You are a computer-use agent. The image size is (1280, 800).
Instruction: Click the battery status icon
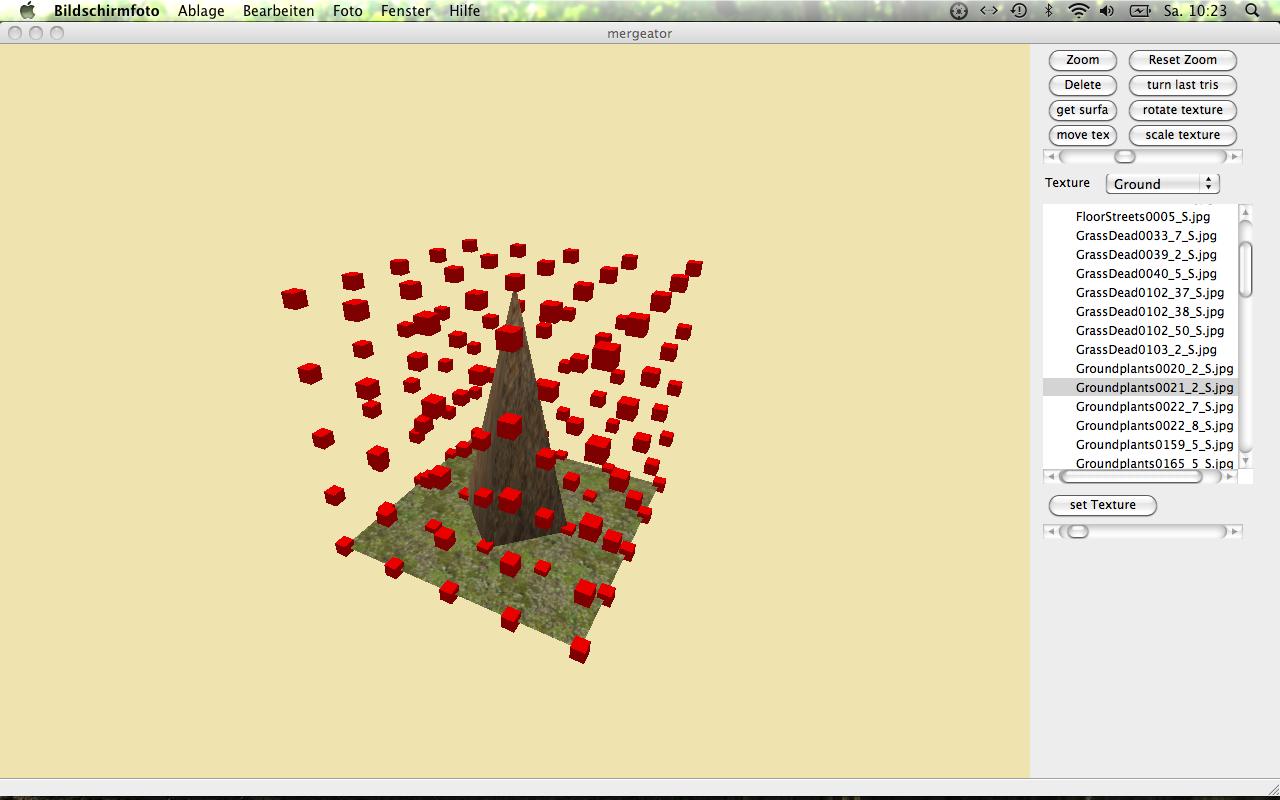[1140, 11]
